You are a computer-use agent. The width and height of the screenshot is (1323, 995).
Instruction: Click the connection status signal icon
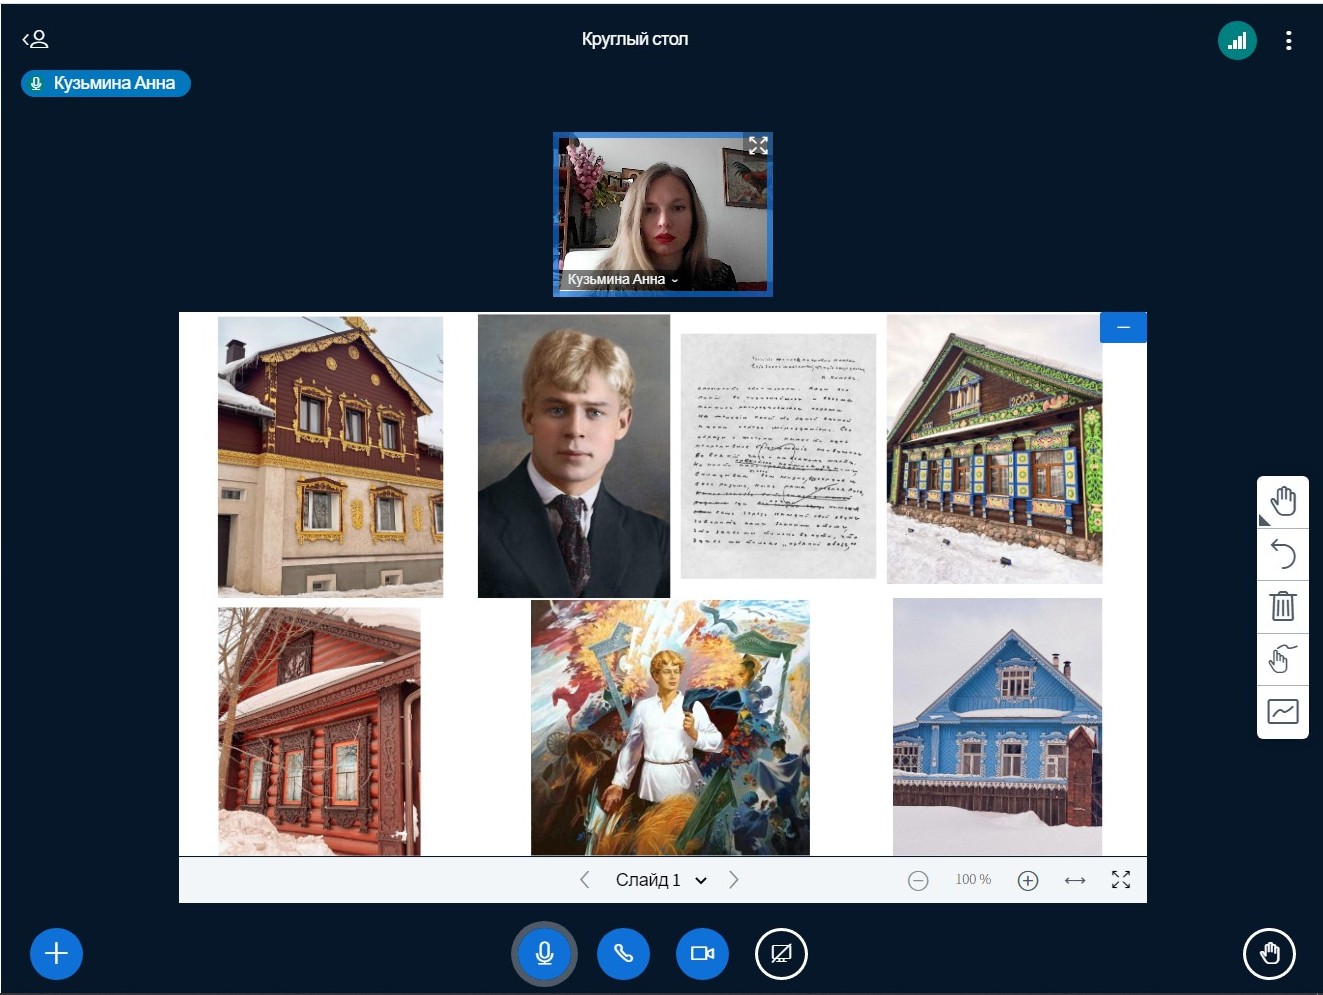[x=1237, y=40]
